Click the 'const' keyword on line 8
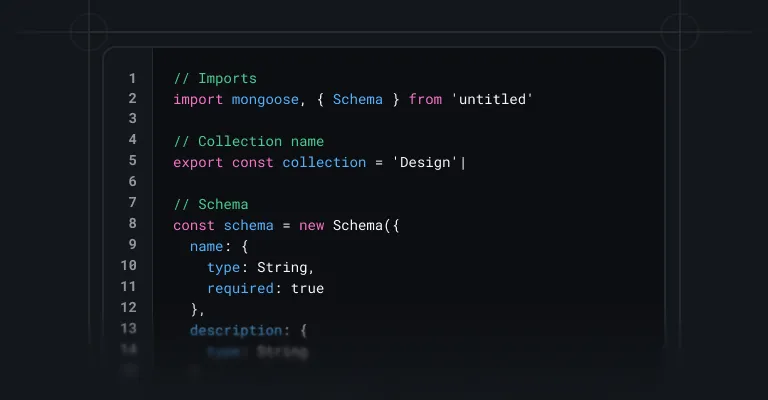This screenshot has height=400, width=768. (x=194, y=226)
